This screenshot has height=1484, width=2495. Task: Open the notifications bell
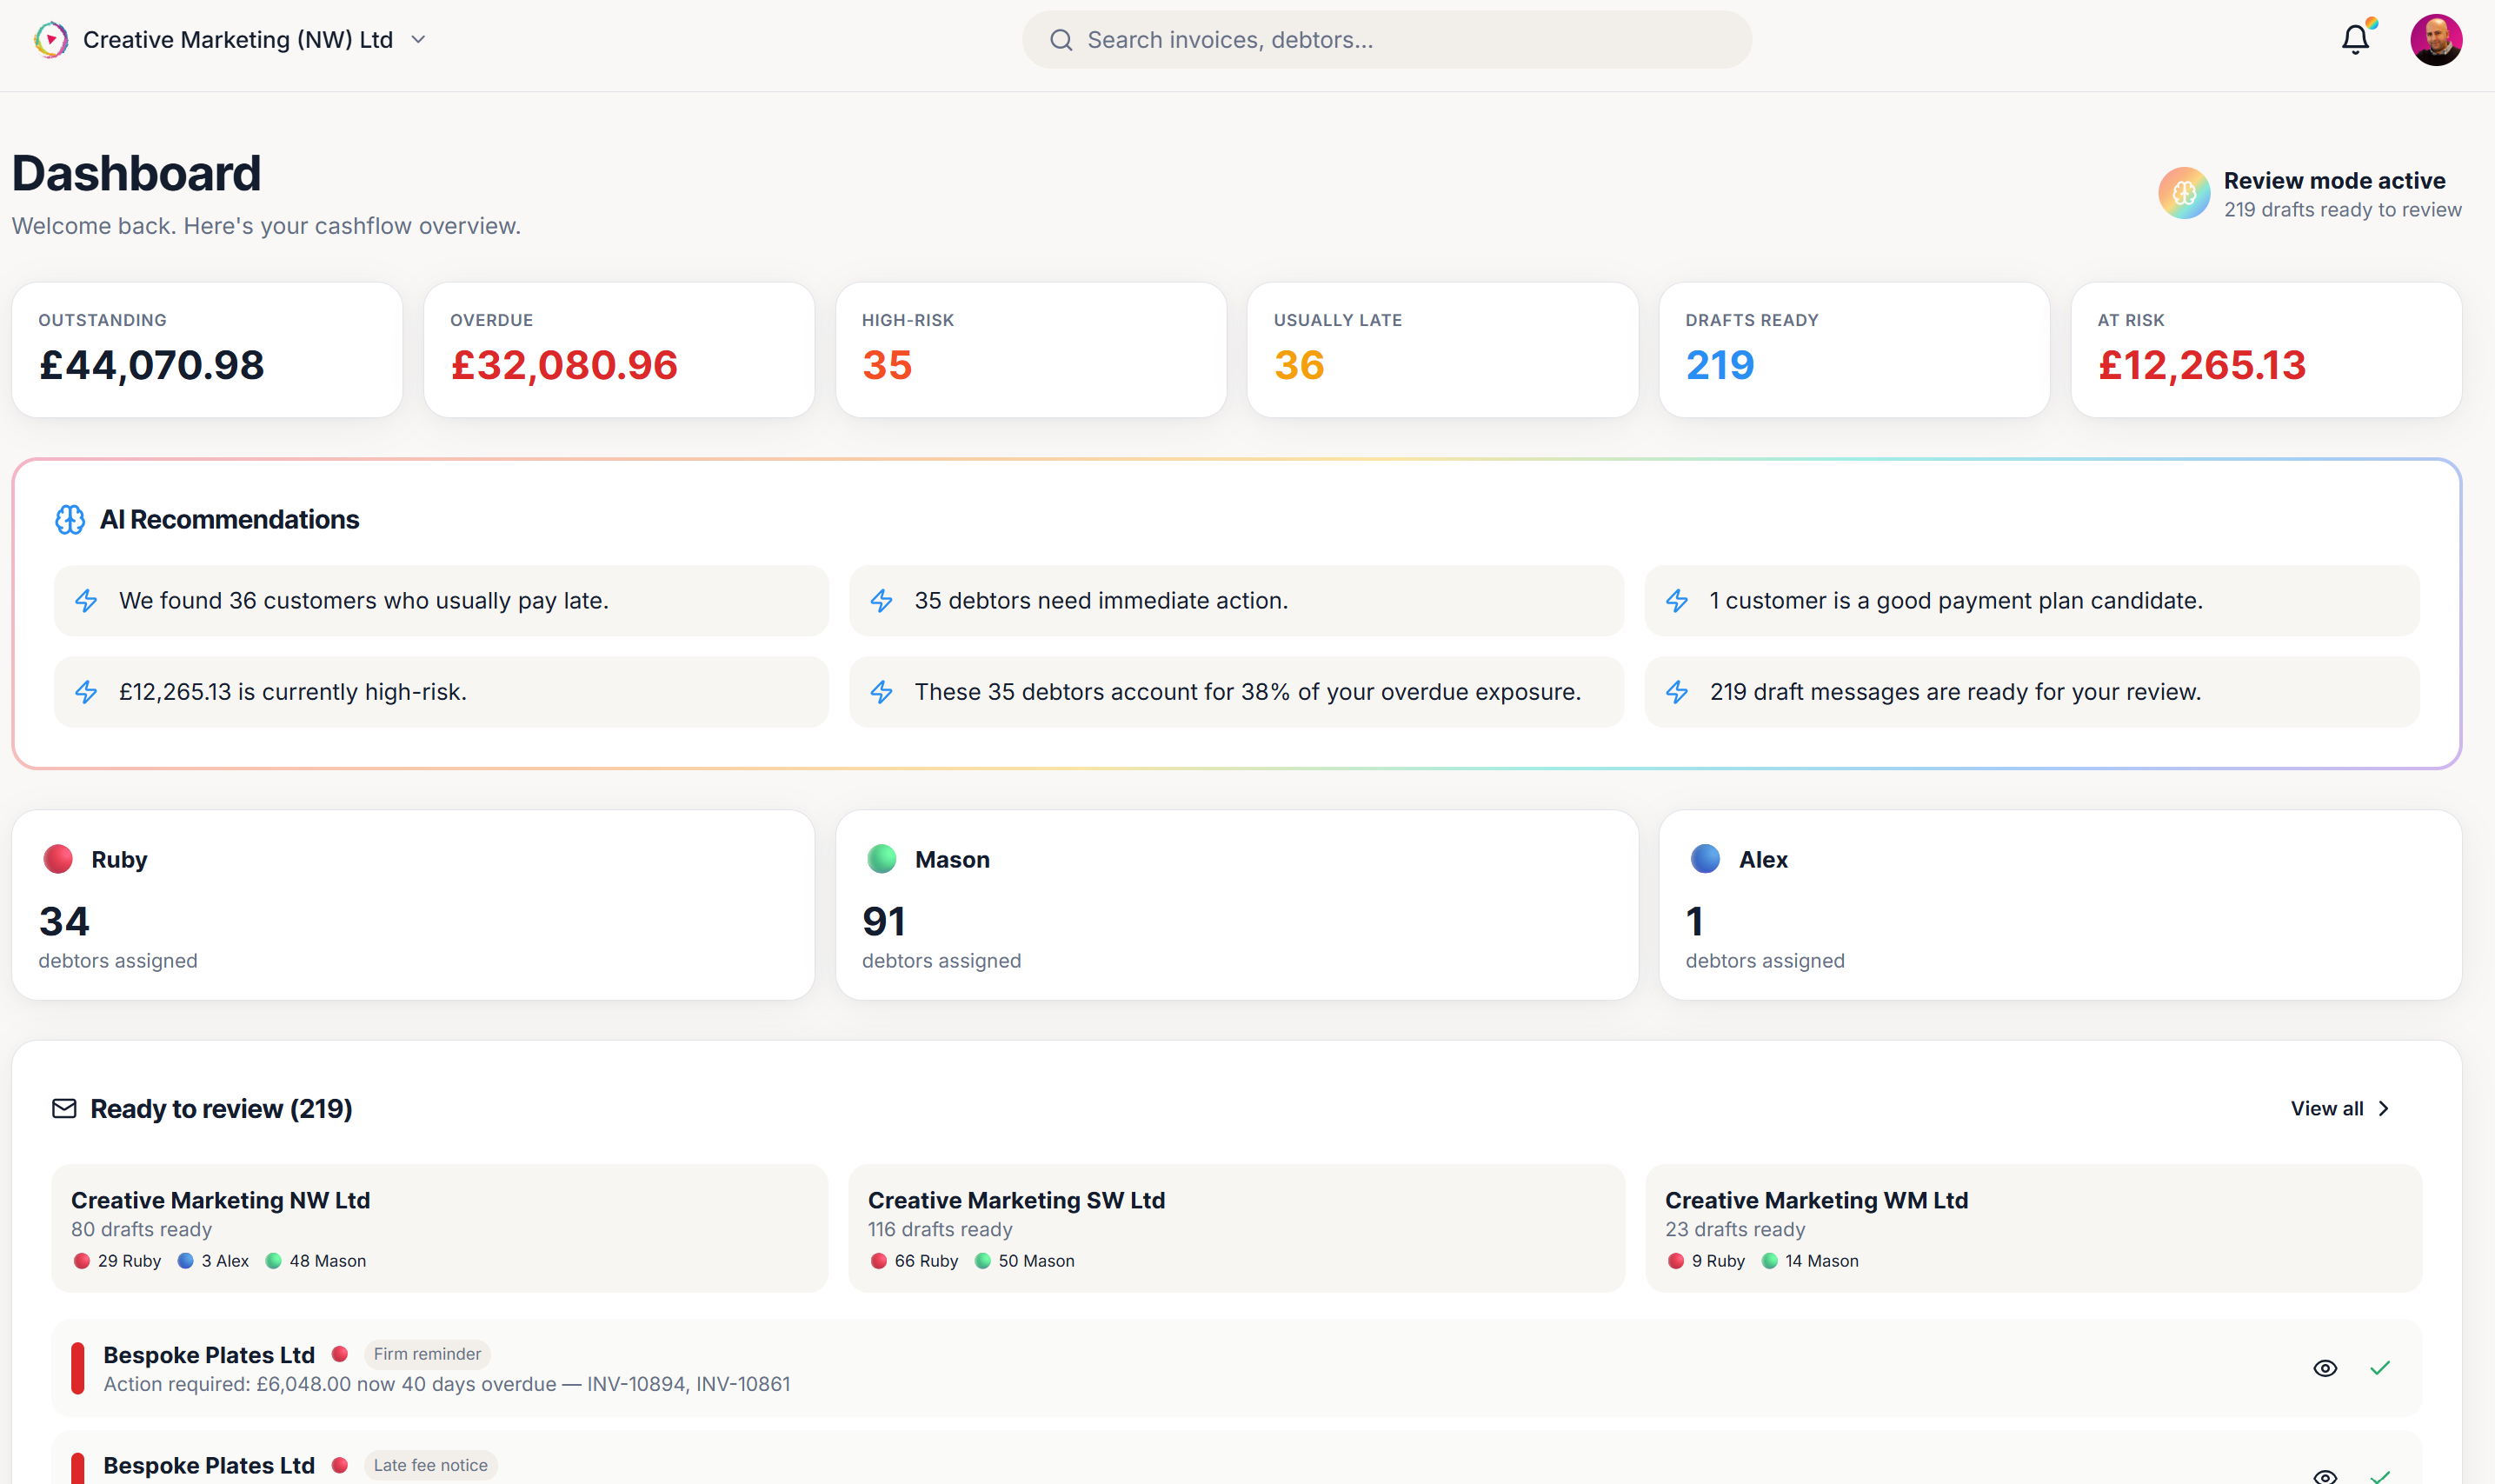click(2355, 39)
